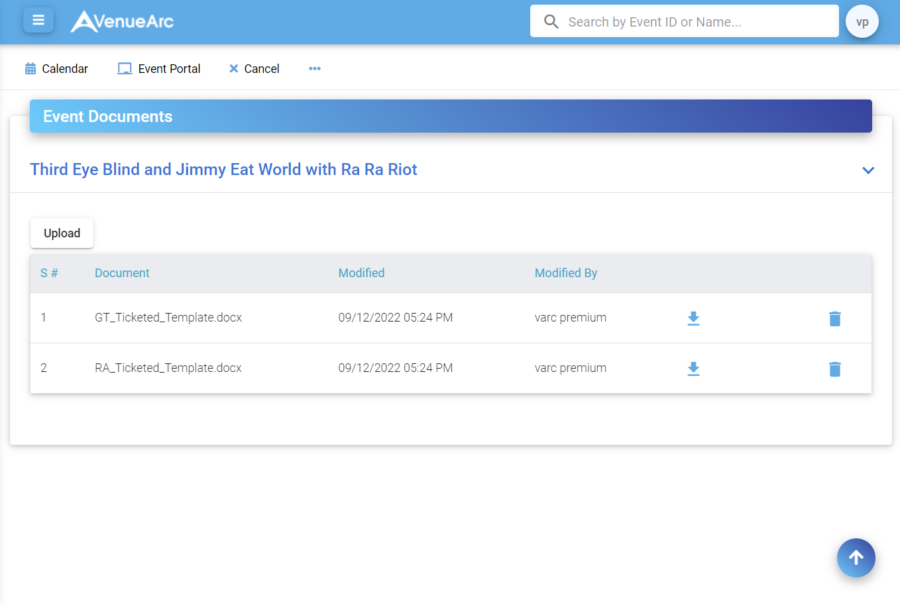Click the scroll-to-top arrow button
Screen dimensions: 900x604
pos(855,558)
